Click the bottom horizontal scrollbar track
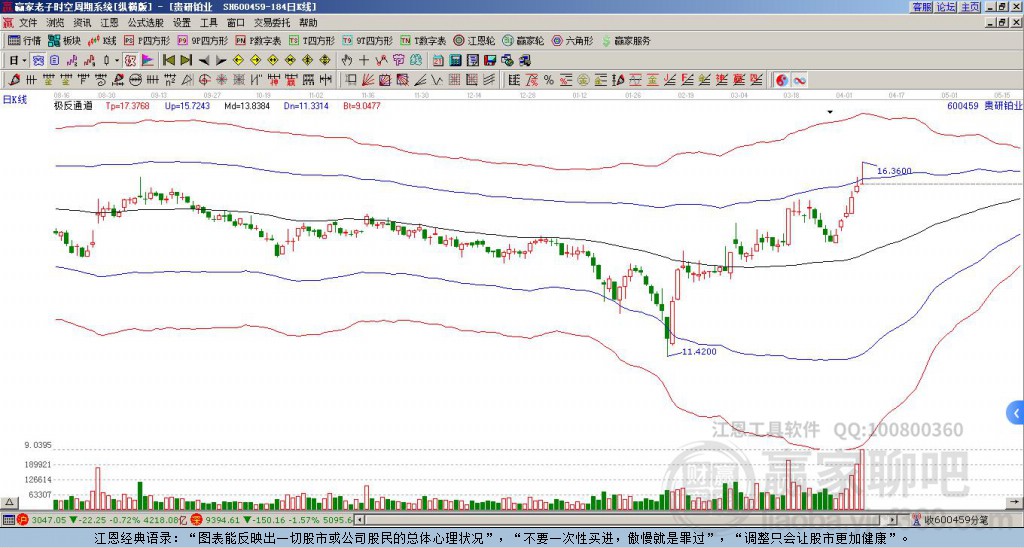 coord(624,520)
